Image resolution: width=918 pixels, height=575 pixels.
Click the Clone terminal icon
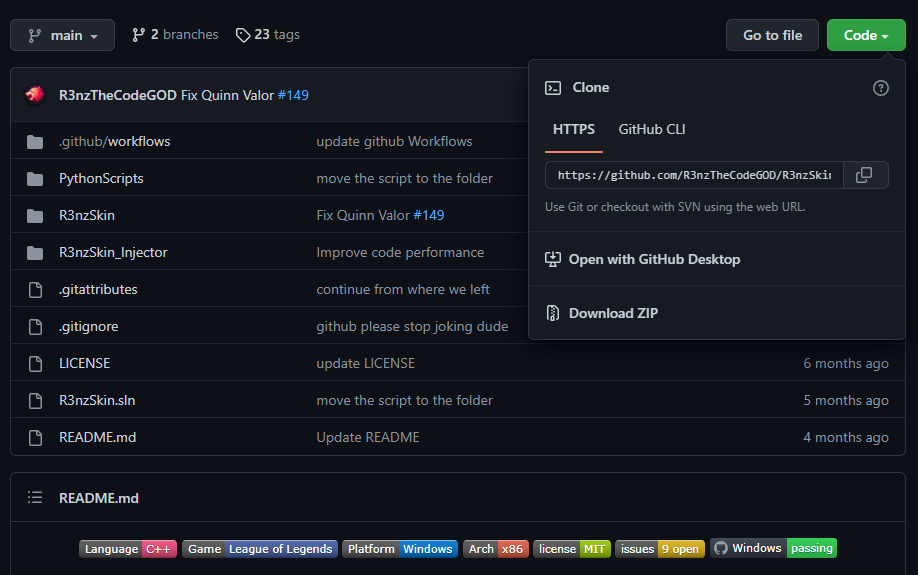[x=553, y=88]
